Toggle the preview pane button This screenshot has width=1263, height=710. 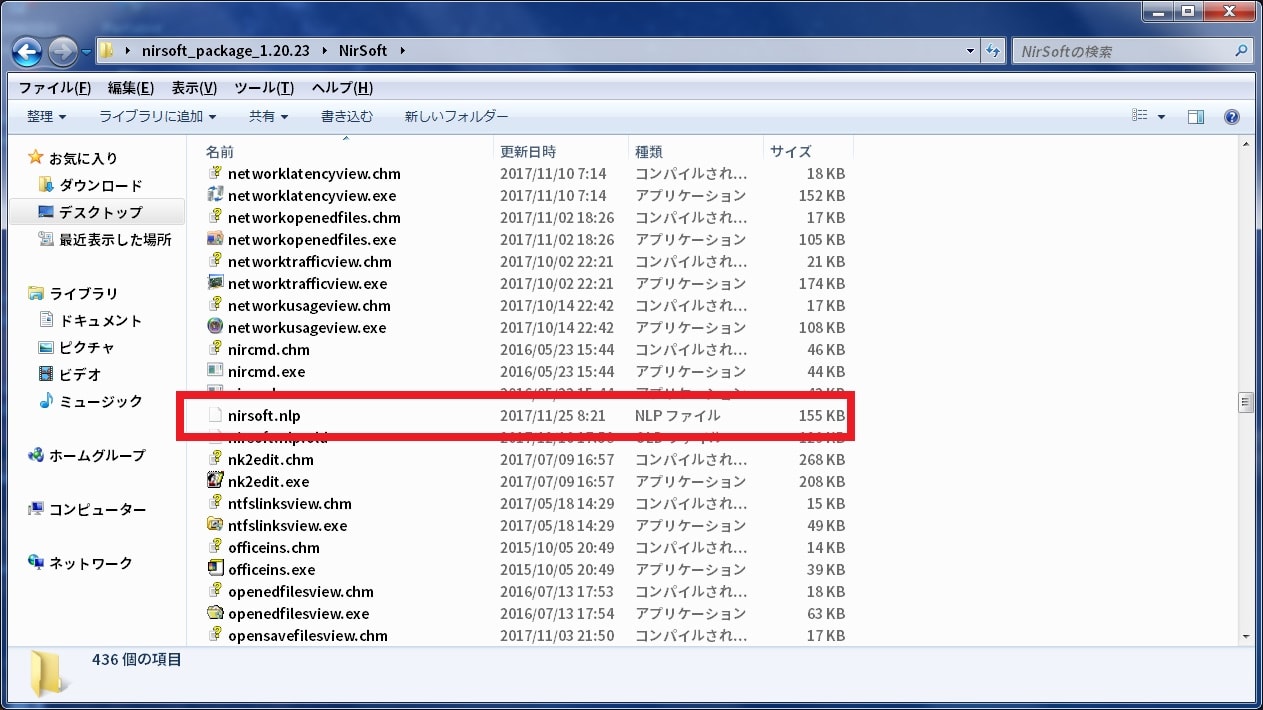click(1196, 117)
